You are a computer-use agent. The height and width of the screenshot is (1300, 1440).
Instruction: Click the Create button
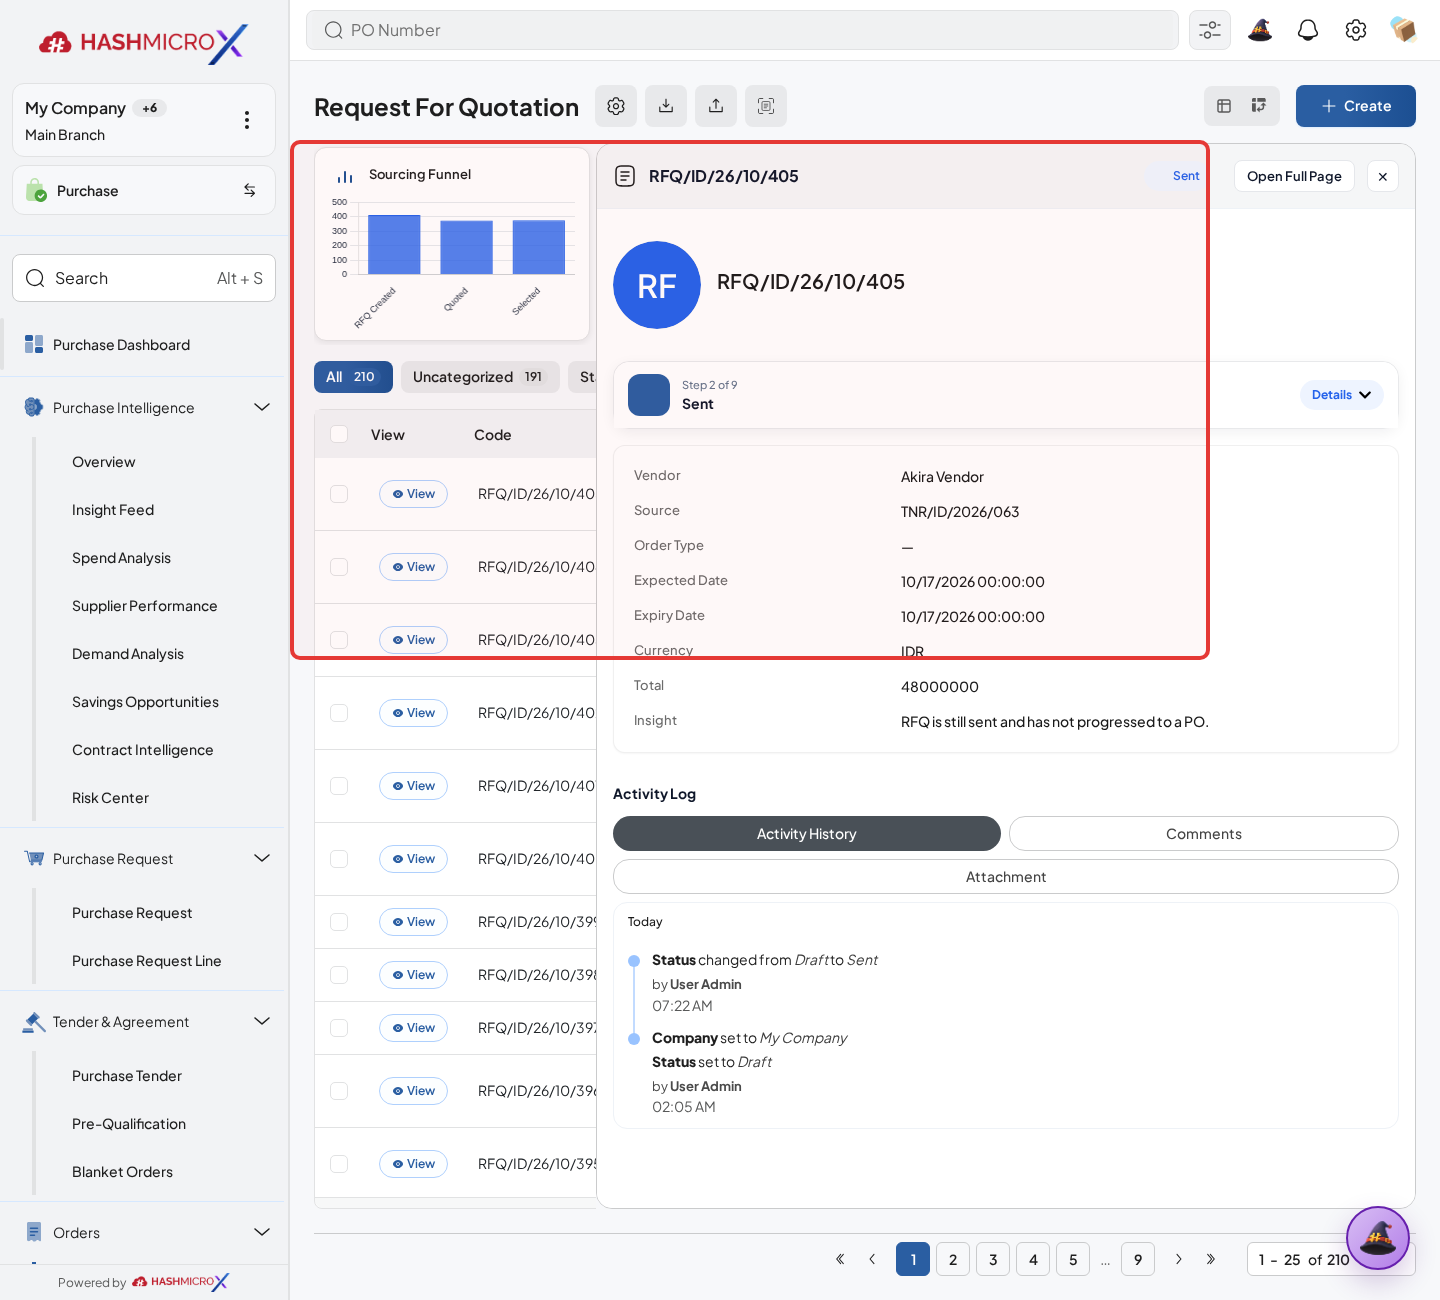pyautogui.click(x=1356, y=106)
